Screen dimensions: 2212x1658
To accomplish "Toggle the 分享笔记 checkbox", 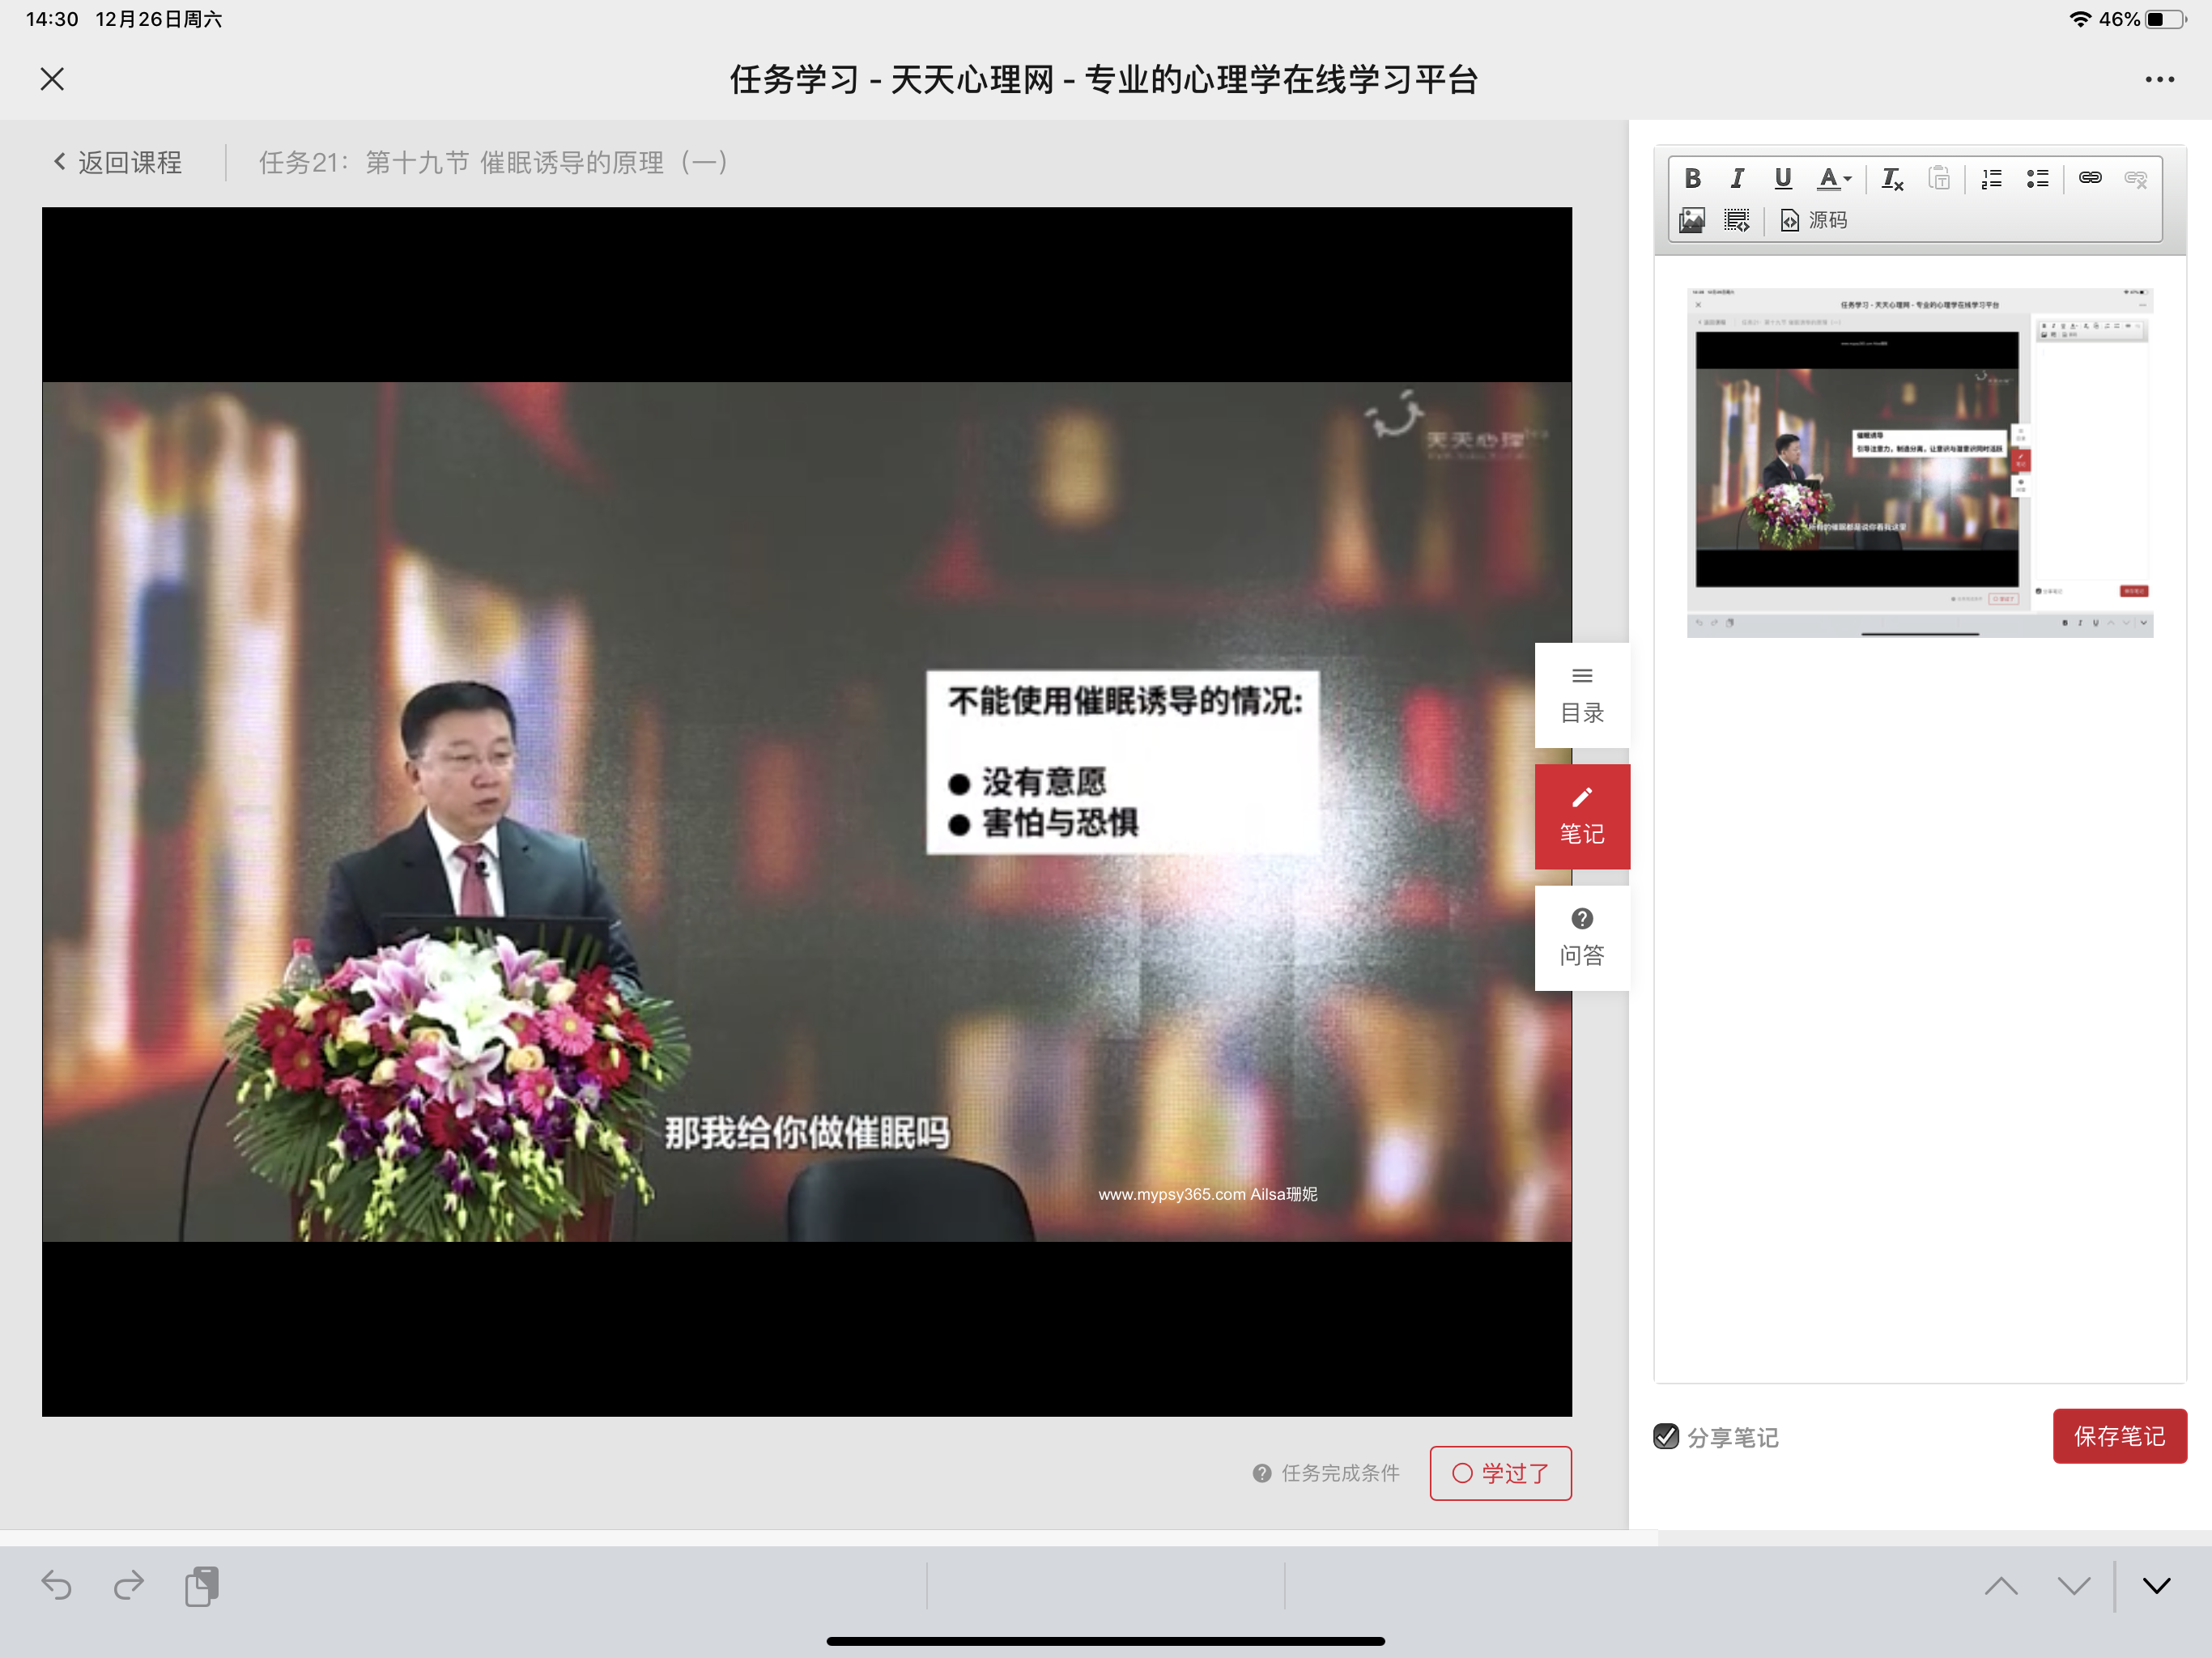I will (x=1666, y=1437).
